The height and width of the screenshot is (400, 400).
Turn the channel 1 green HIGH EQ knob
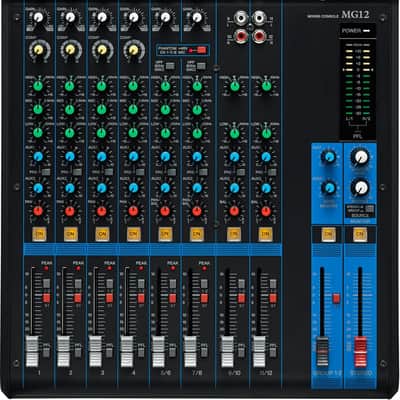click(38, 86)
